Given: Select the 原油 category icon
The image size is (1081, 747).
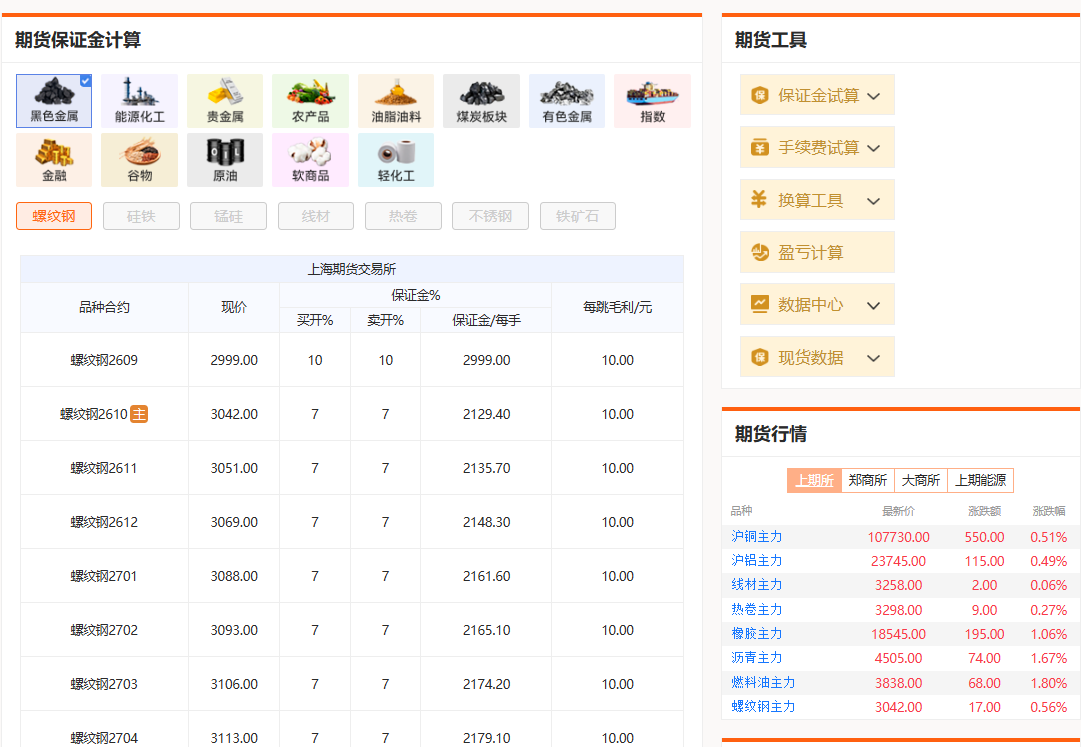Looking at the screenshot, I should coord(225,160).
